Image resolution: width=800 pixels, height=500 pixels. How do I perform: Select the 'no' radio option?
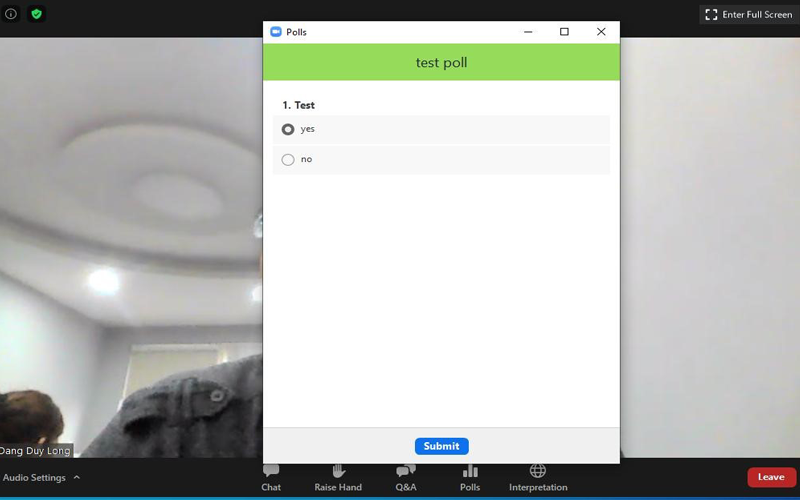(288, 160)
